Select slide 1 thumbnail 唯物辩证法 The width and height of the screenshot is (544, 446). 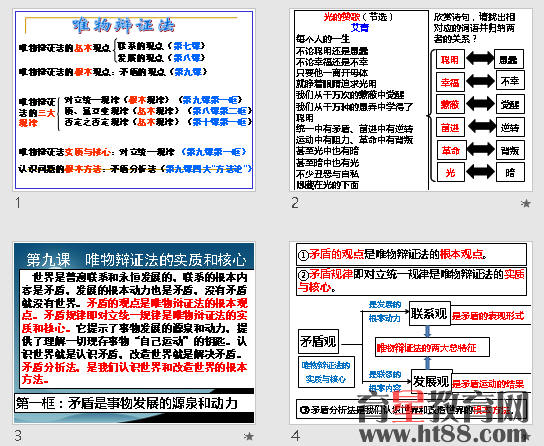point(134,100)
